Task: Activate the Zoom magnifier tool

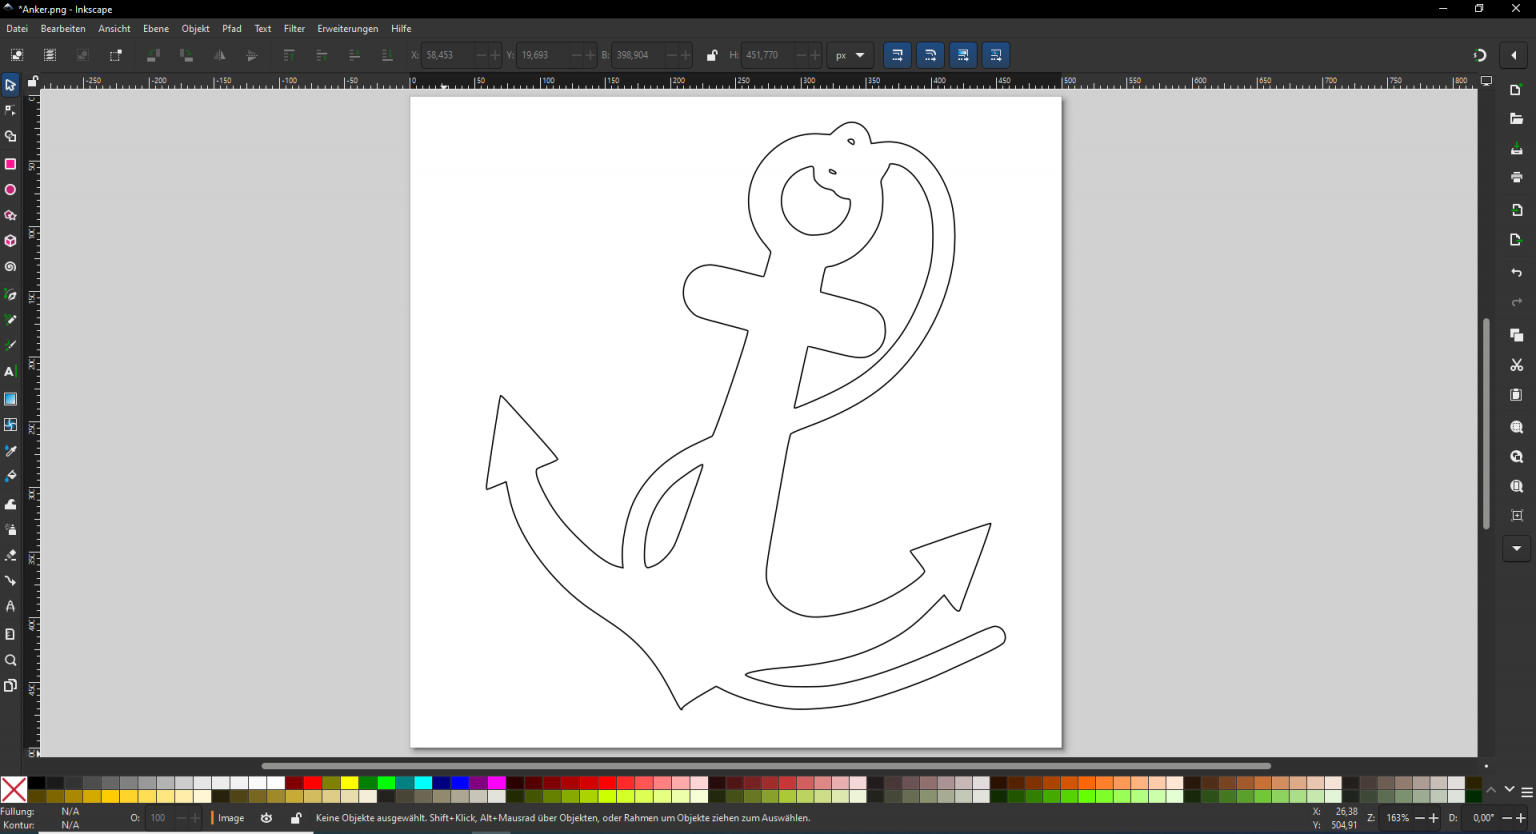Action: [10, 660]
